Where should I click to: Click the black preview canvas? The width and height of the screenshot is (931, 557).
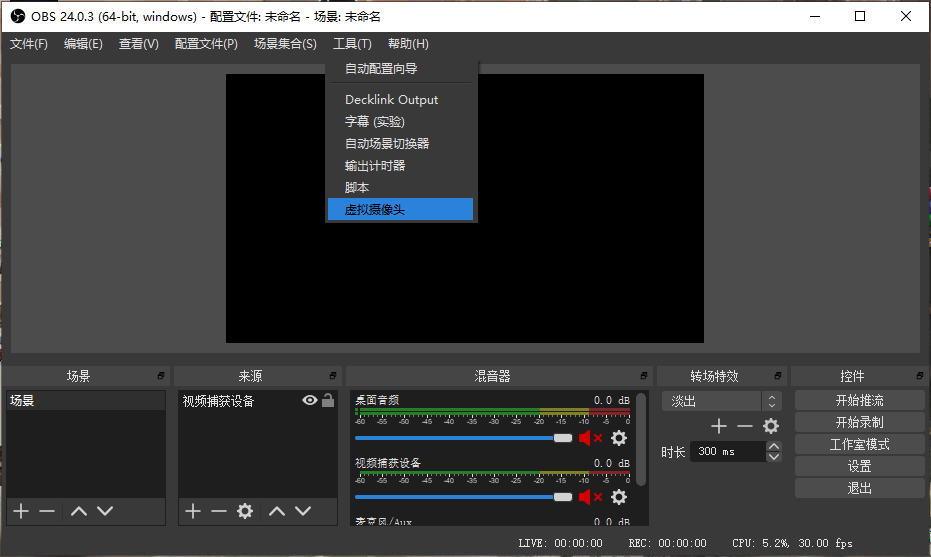point(465,208)
